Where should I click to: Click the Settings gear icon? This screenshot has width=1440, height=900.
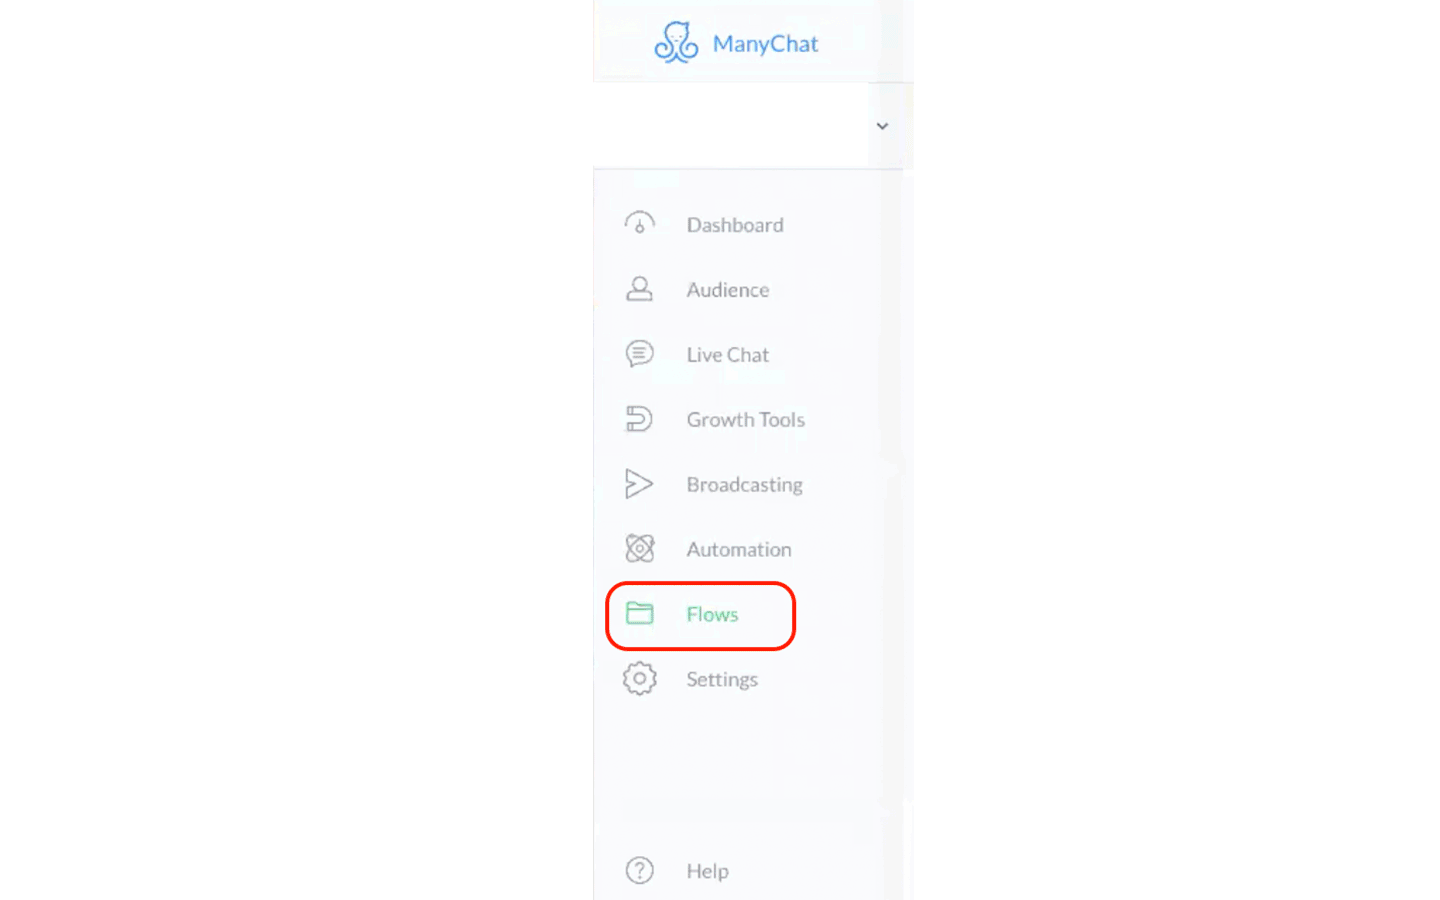pyautogui.click(x=639, y=678)
